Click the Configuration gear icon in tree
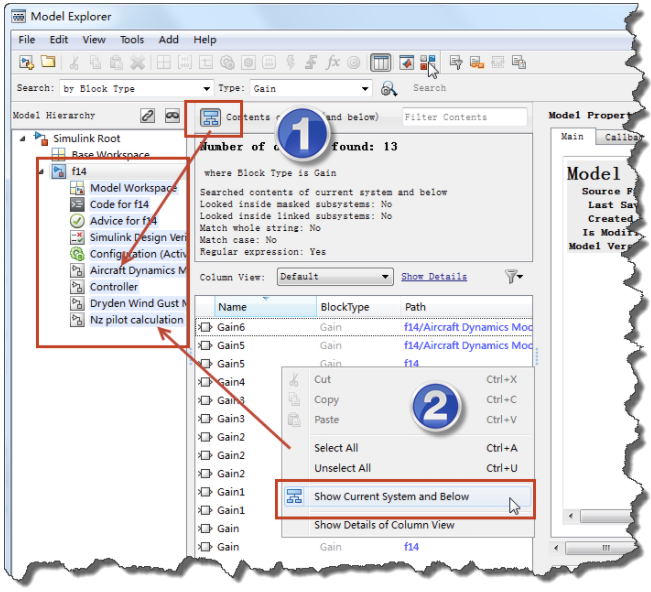 click(x=77, y=254)
